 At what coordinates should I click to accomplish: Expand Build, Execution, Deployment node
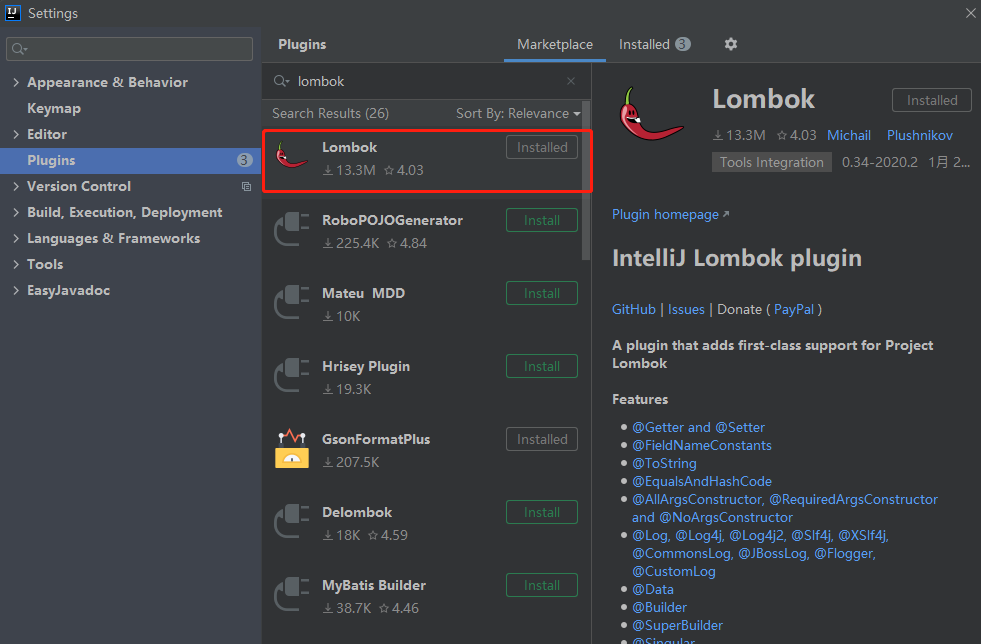[16, 212]
